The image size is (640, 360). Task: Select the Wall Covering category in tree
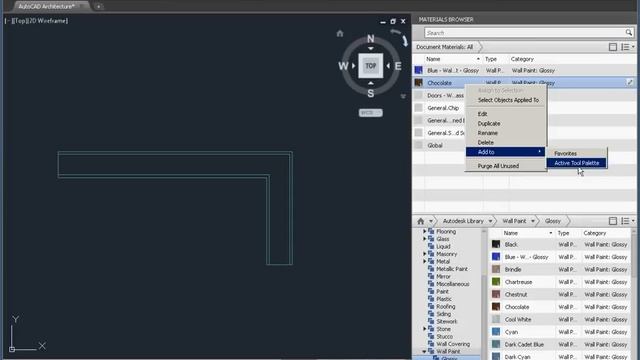[453, 344]
